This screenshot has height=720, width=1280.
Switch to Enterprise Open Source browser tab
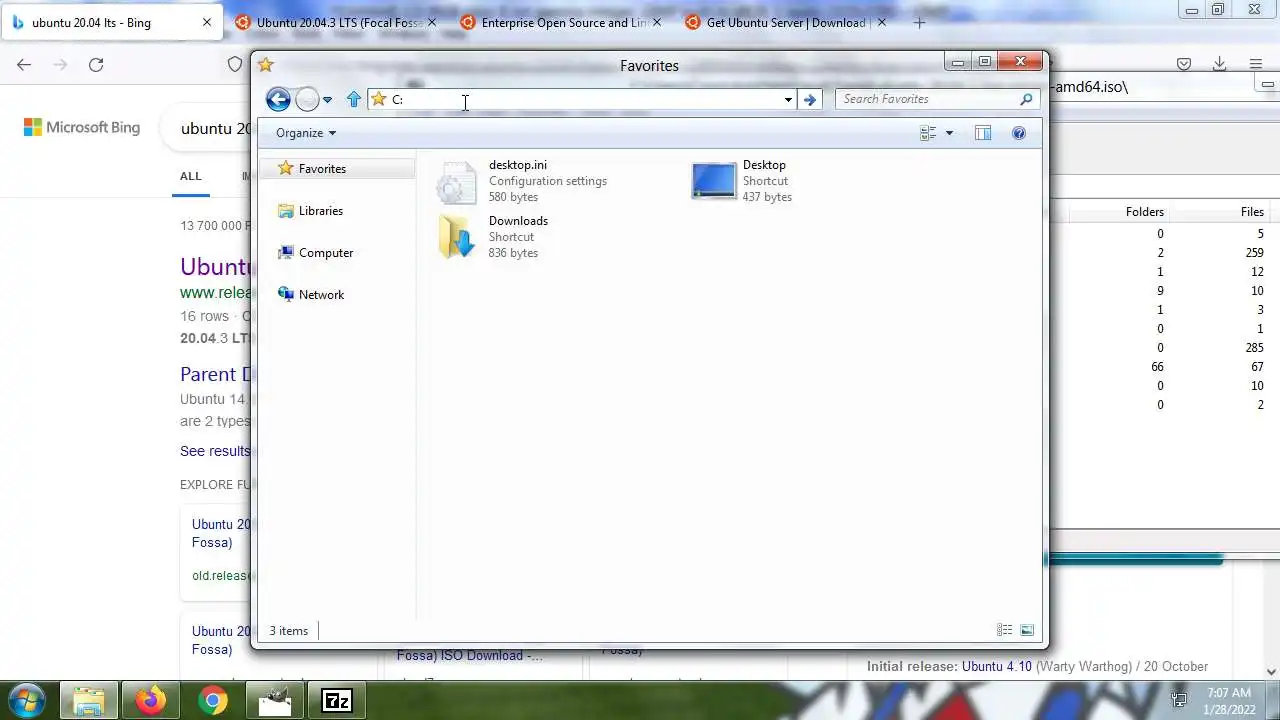point(562,22)
